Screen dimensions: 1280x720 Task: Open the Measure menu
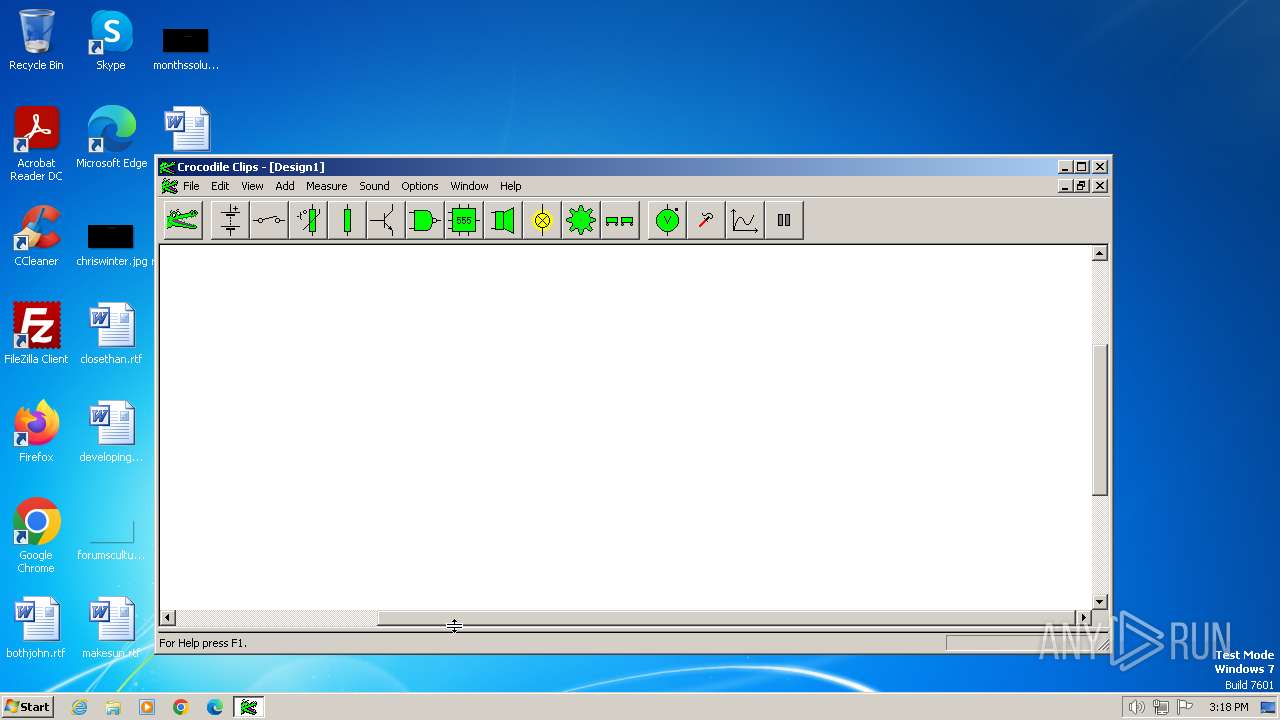(327, 186)
